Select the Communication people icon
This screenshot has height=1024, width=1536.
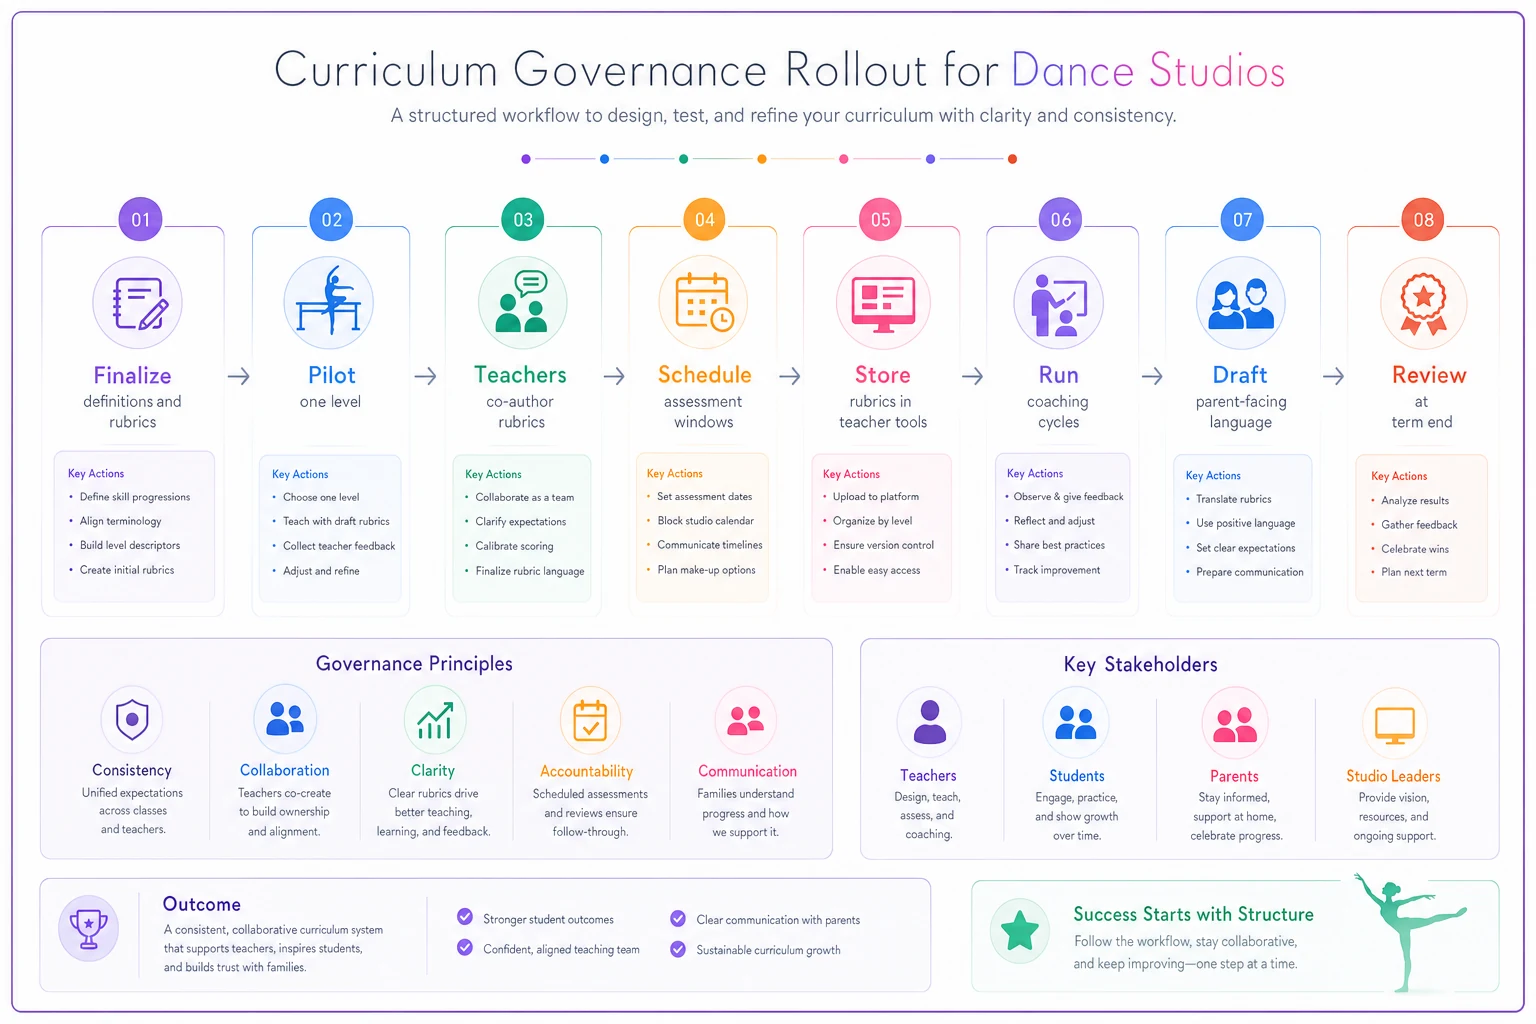[746, 719]
